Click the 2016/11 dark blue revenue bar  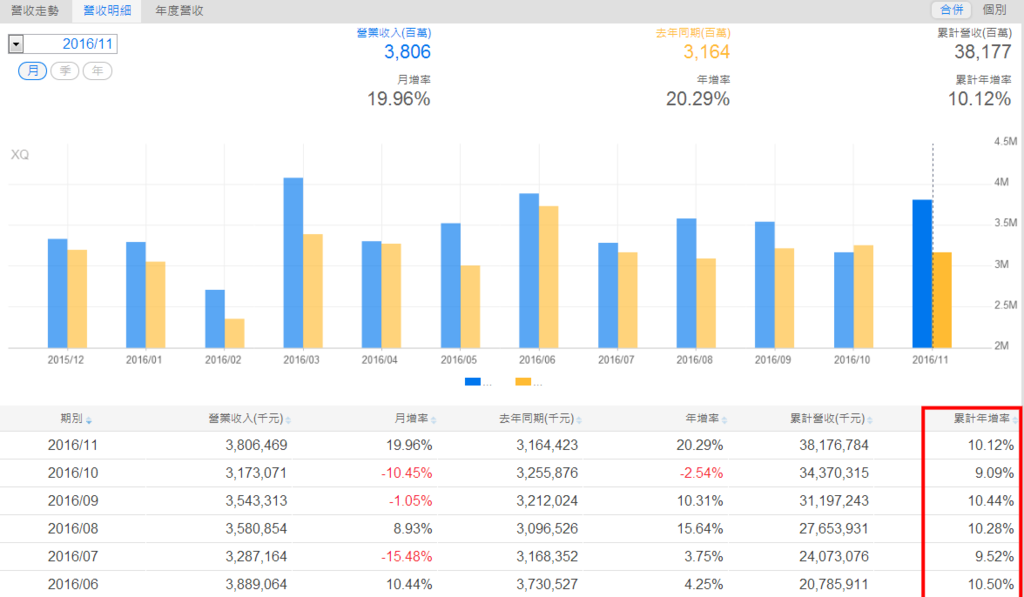922,274
